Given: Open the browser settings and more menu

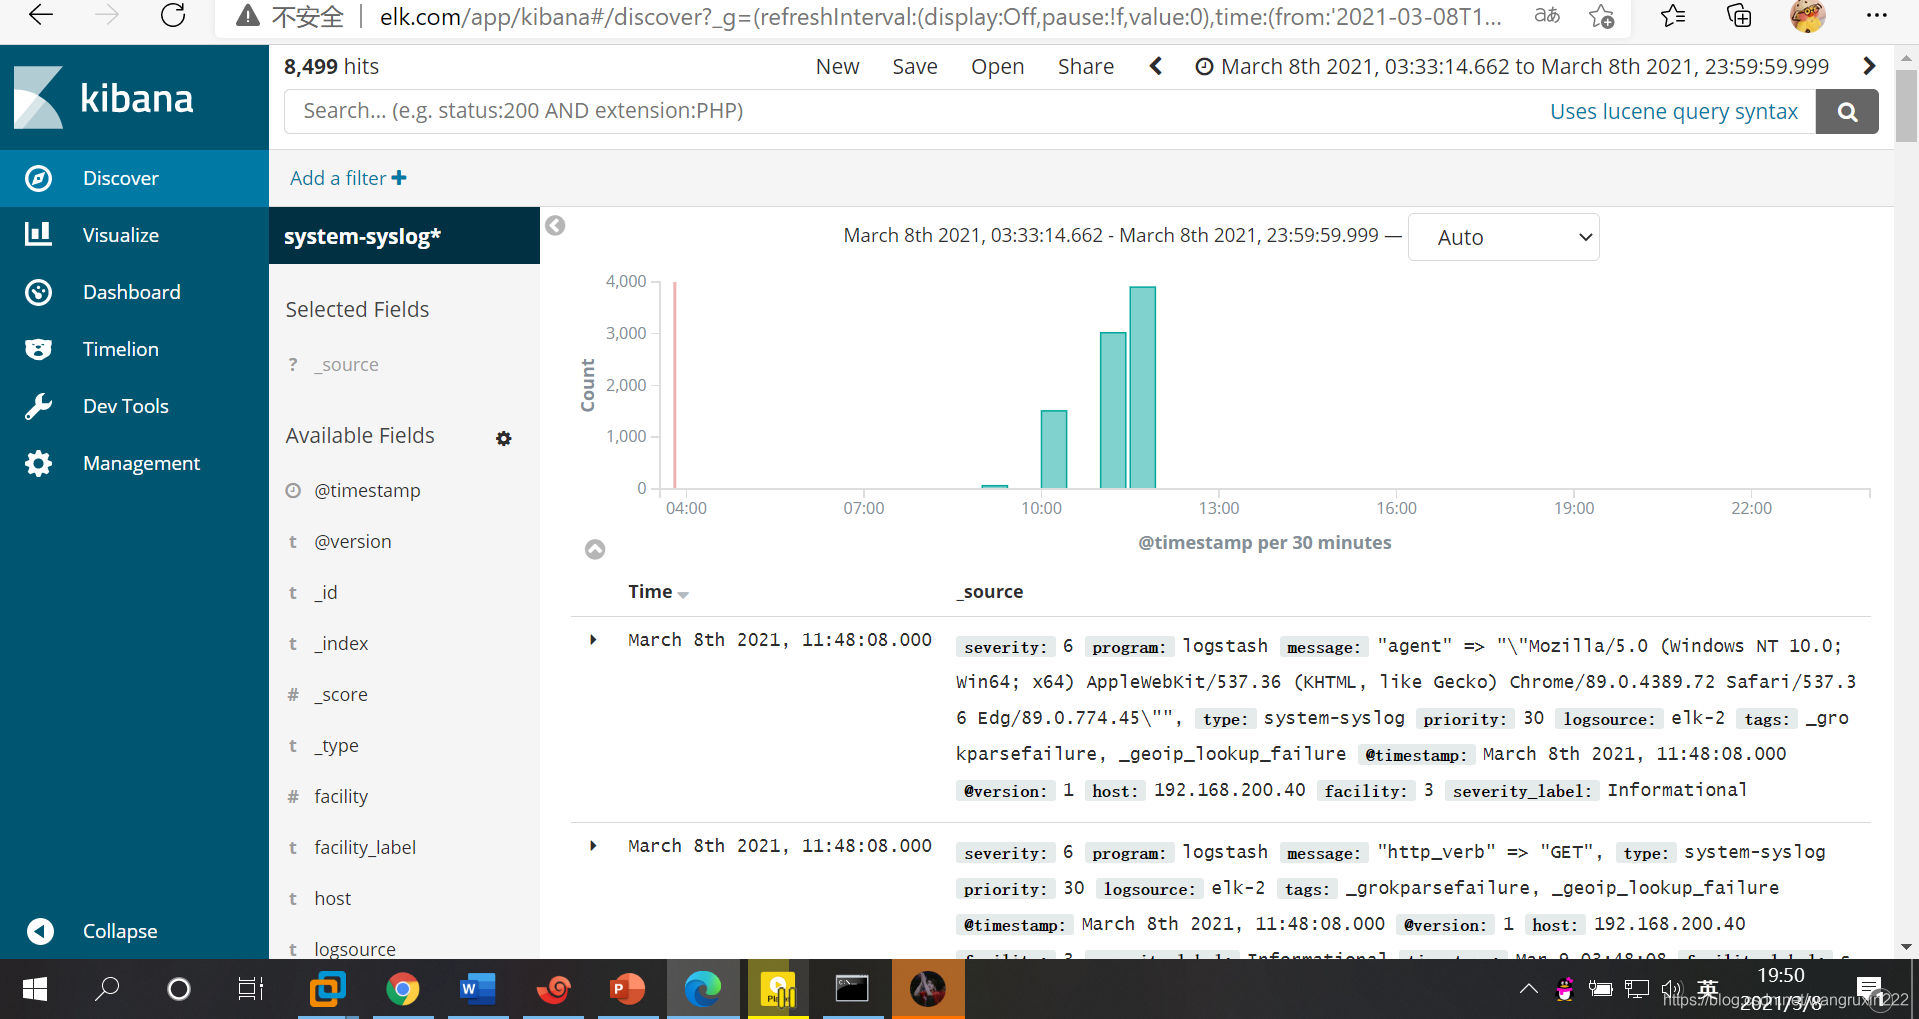Looking at the screenshot, I should [x=1877, y=15].
